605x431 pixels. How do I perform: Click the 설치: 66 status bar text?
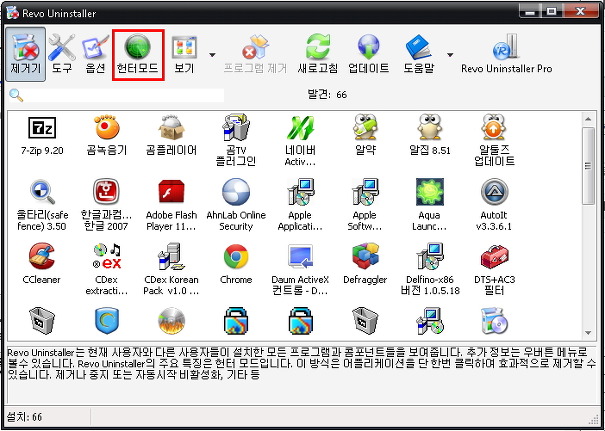coord(25,417)
